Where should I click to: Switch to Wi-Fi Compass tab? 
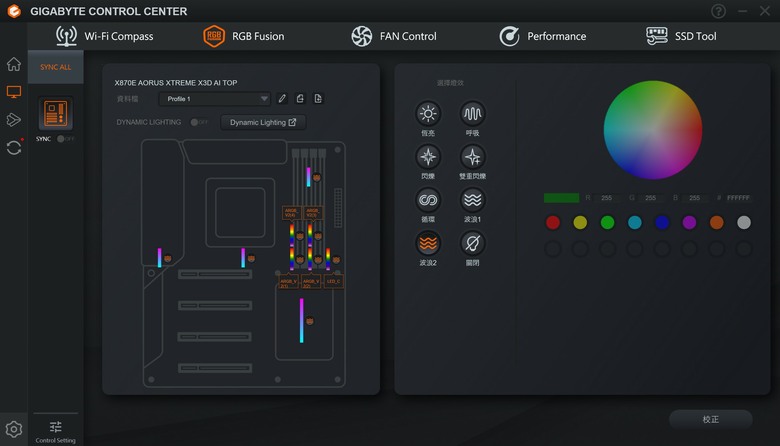coord(104,36)
